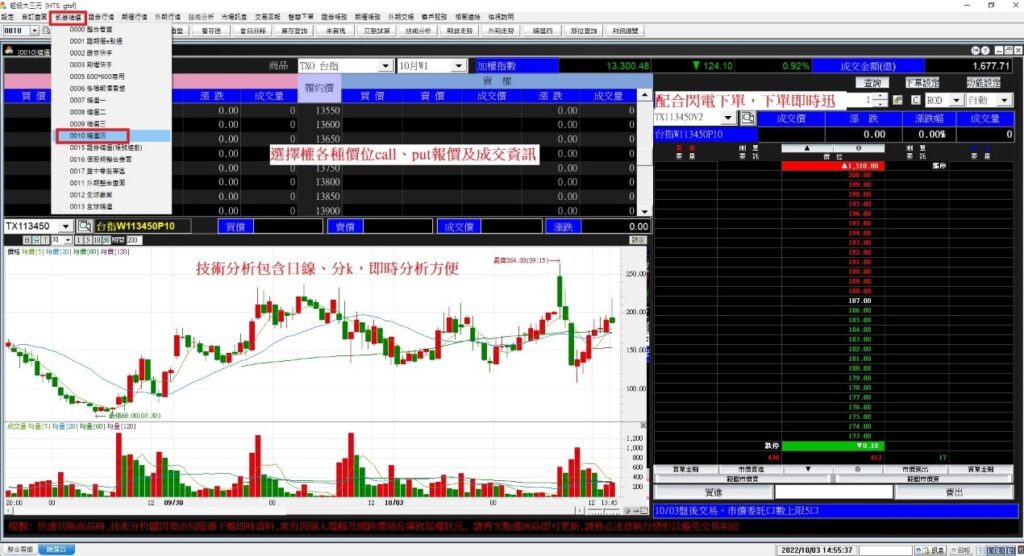Select the 5-minute chart period button

(x=88, y=240)
